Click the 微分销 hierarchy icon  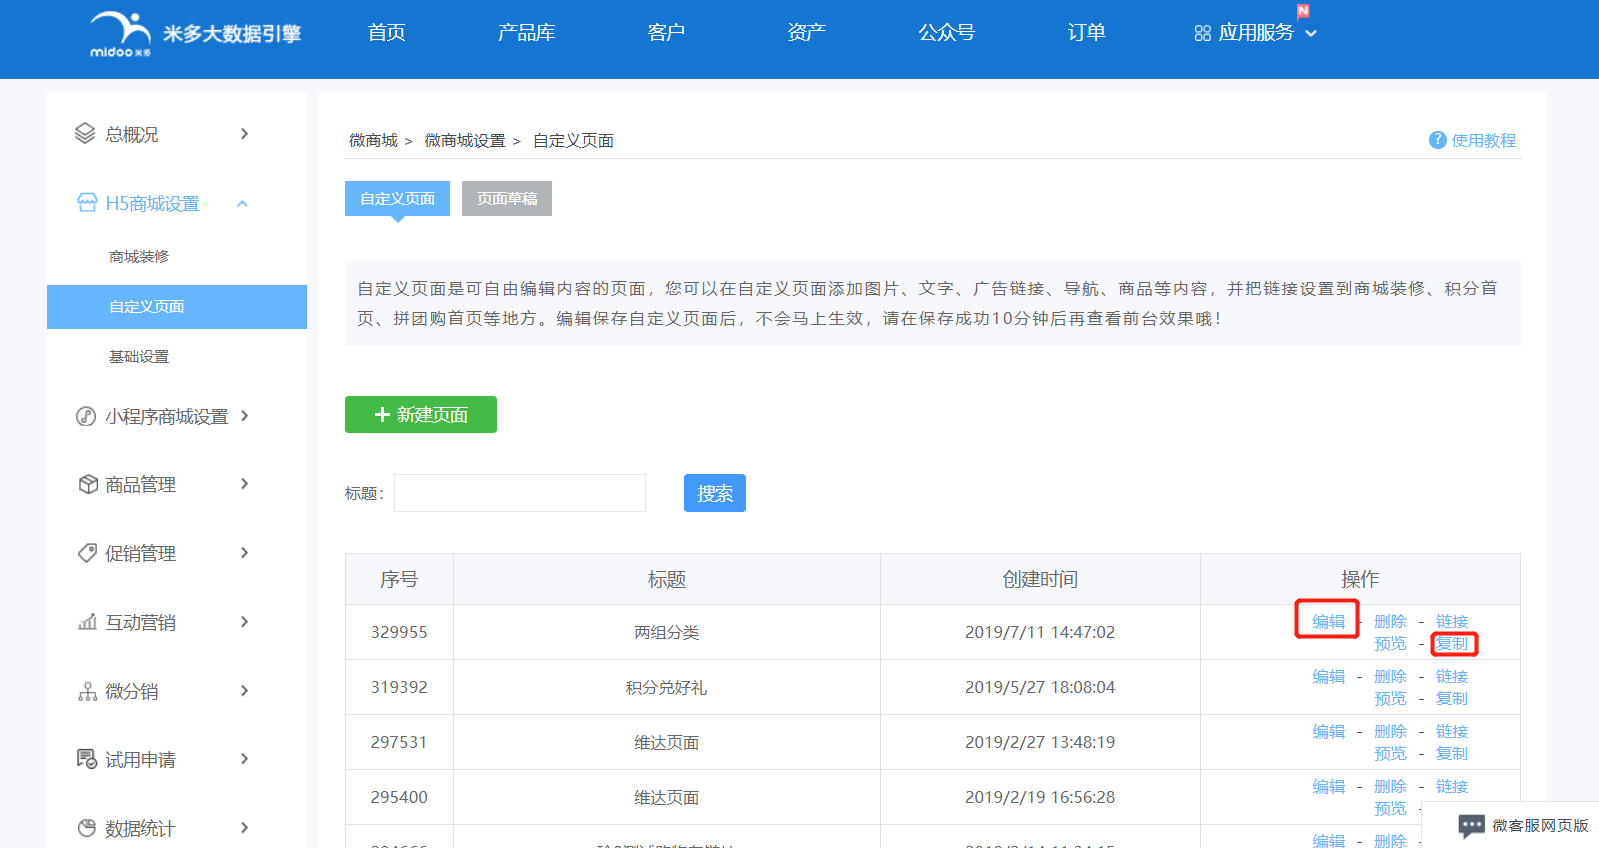(x=87, y=691)
